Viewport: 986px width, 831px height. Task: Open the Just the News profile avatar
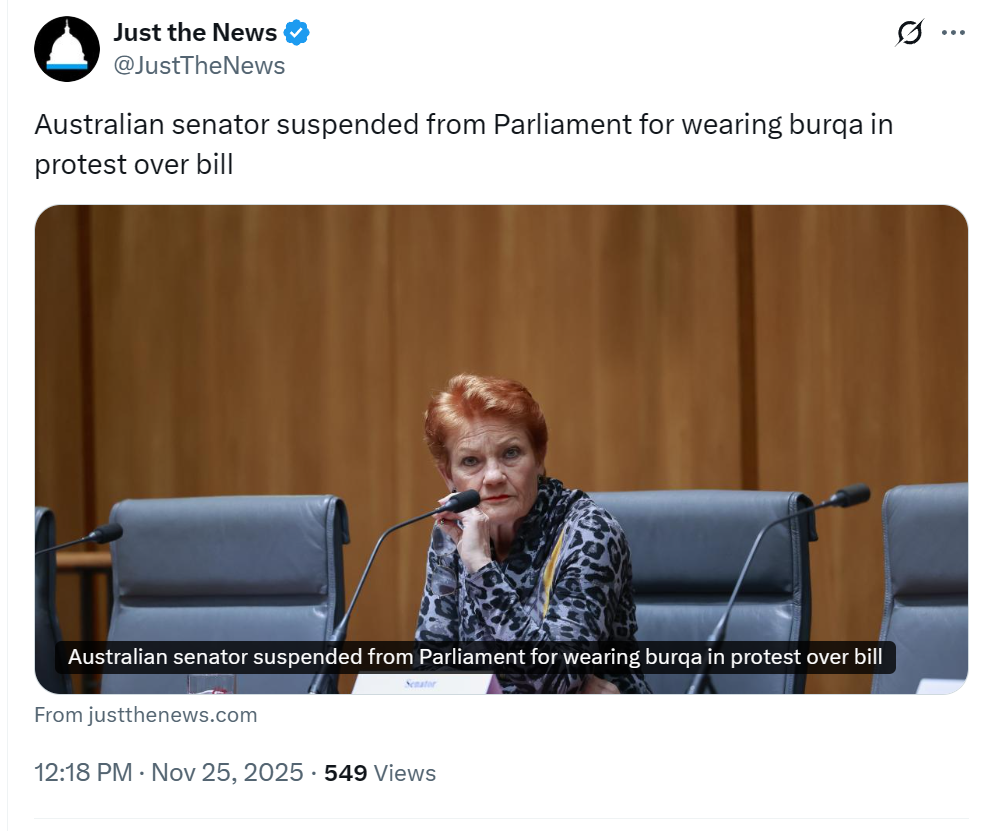tap(67, 49)
